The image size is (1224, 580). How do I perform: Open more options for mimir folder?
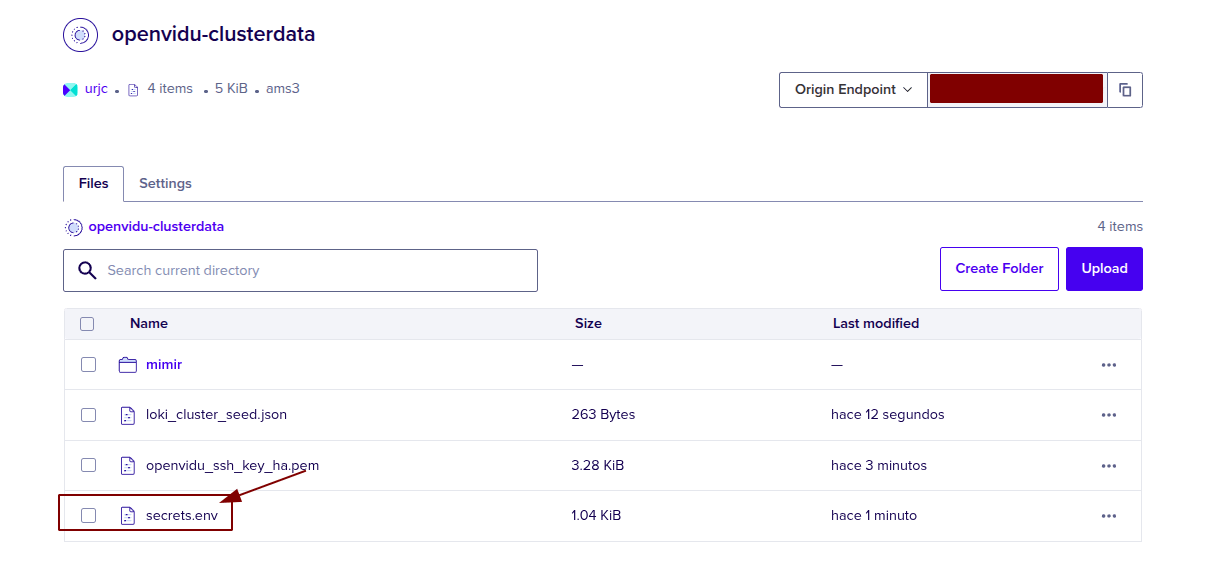tap(1108, 365)
